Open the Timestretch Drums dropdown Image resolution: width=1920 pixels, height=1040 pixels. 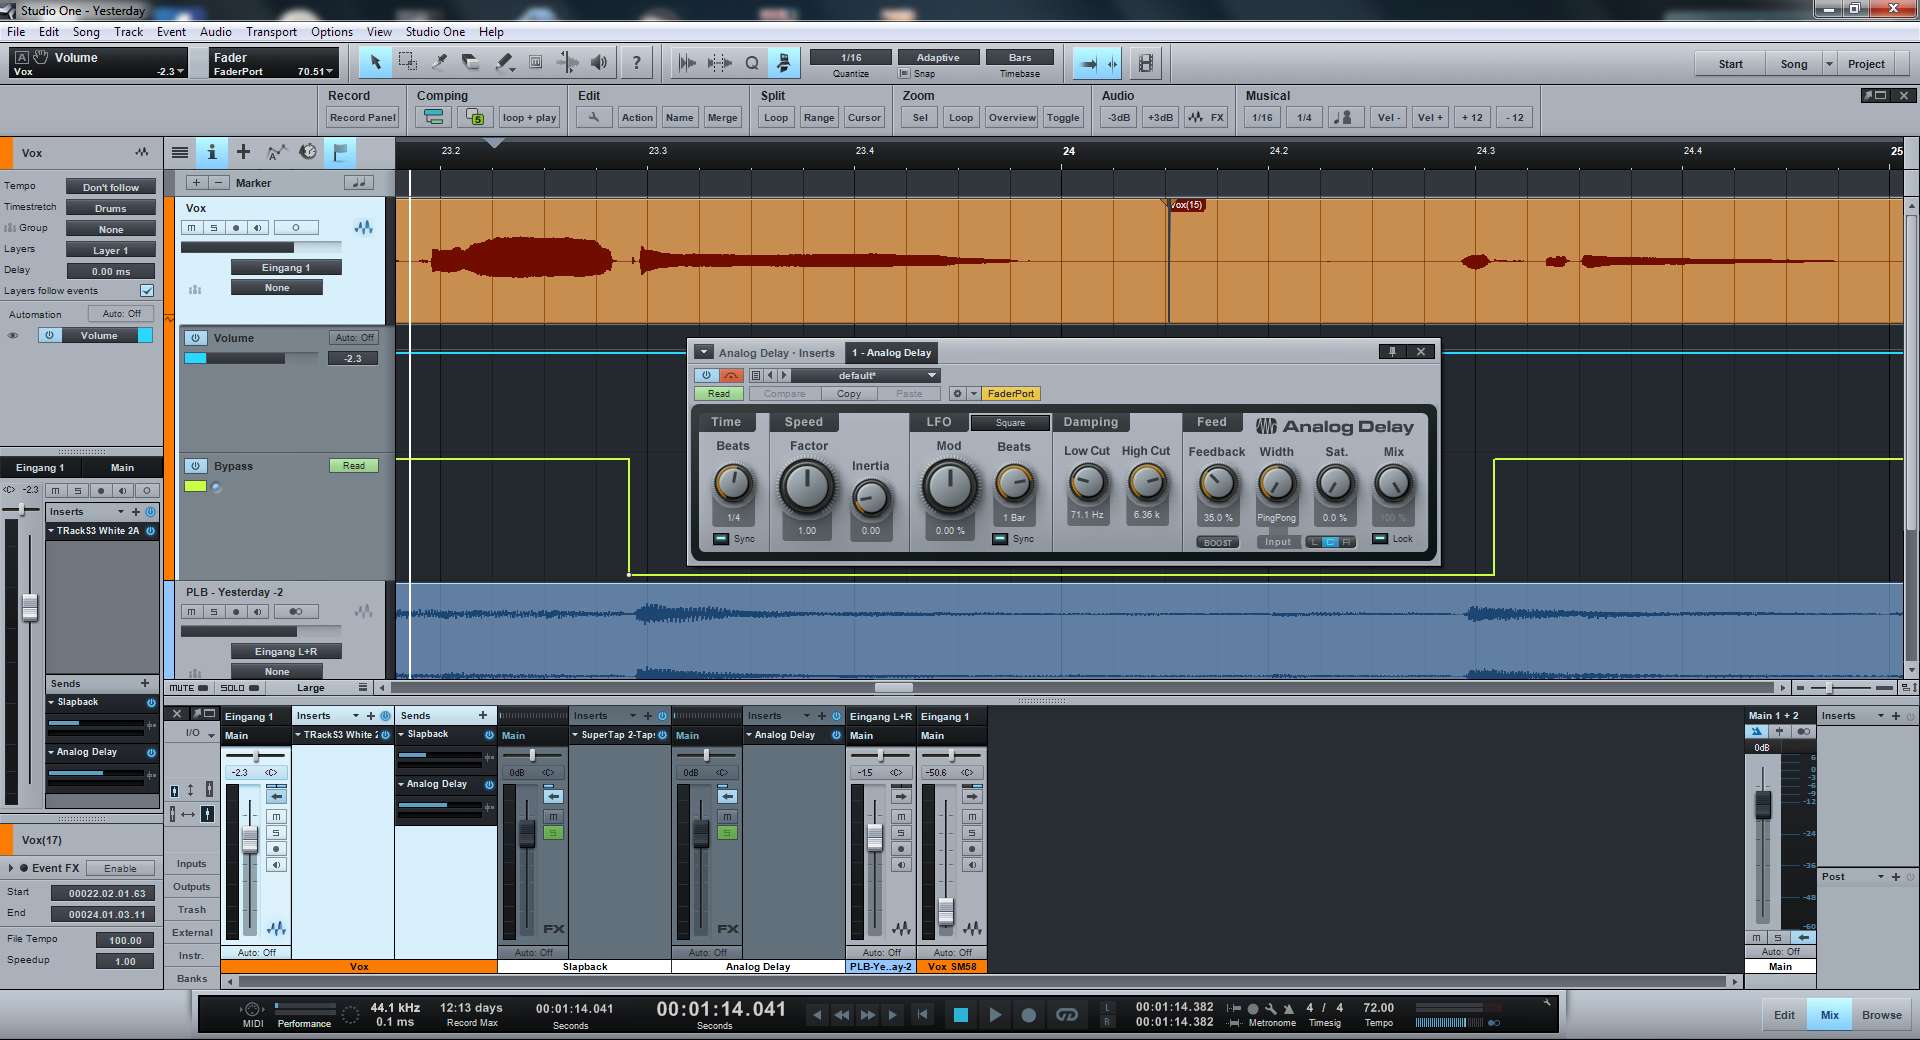(111, 208)
